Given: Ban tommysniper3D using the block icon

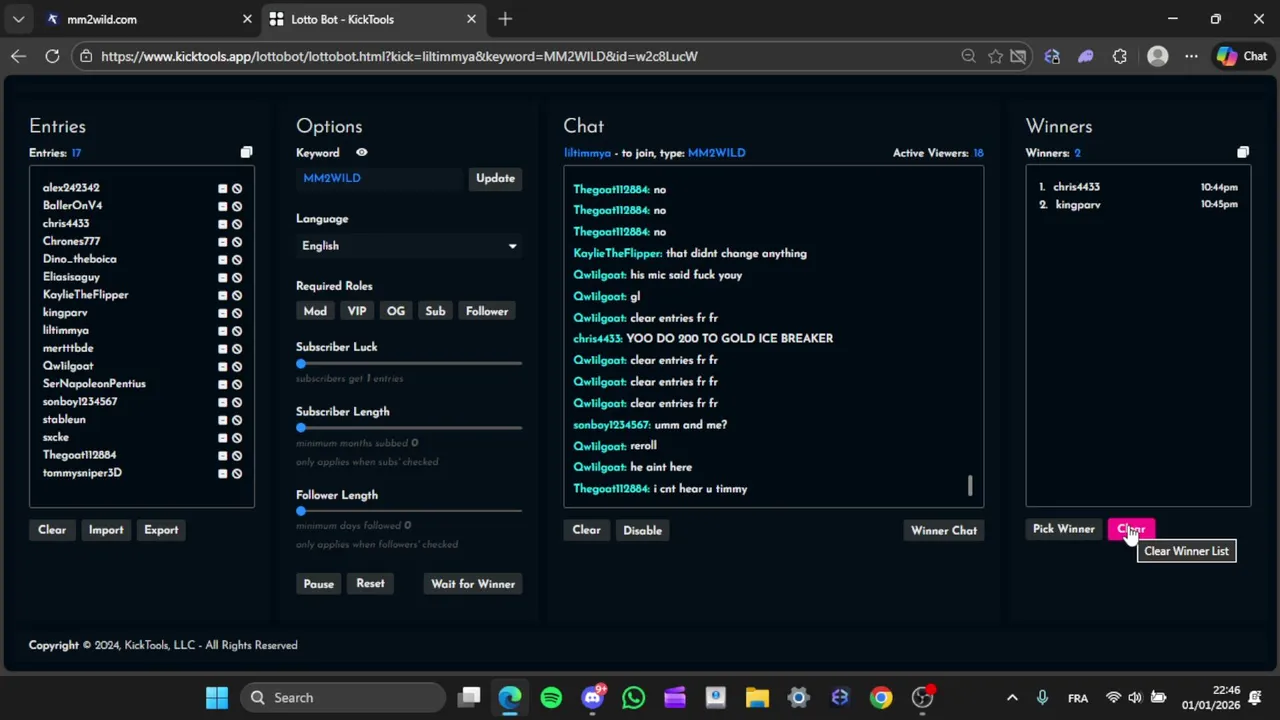Looking at the screenshot, I should click(237, 474).
